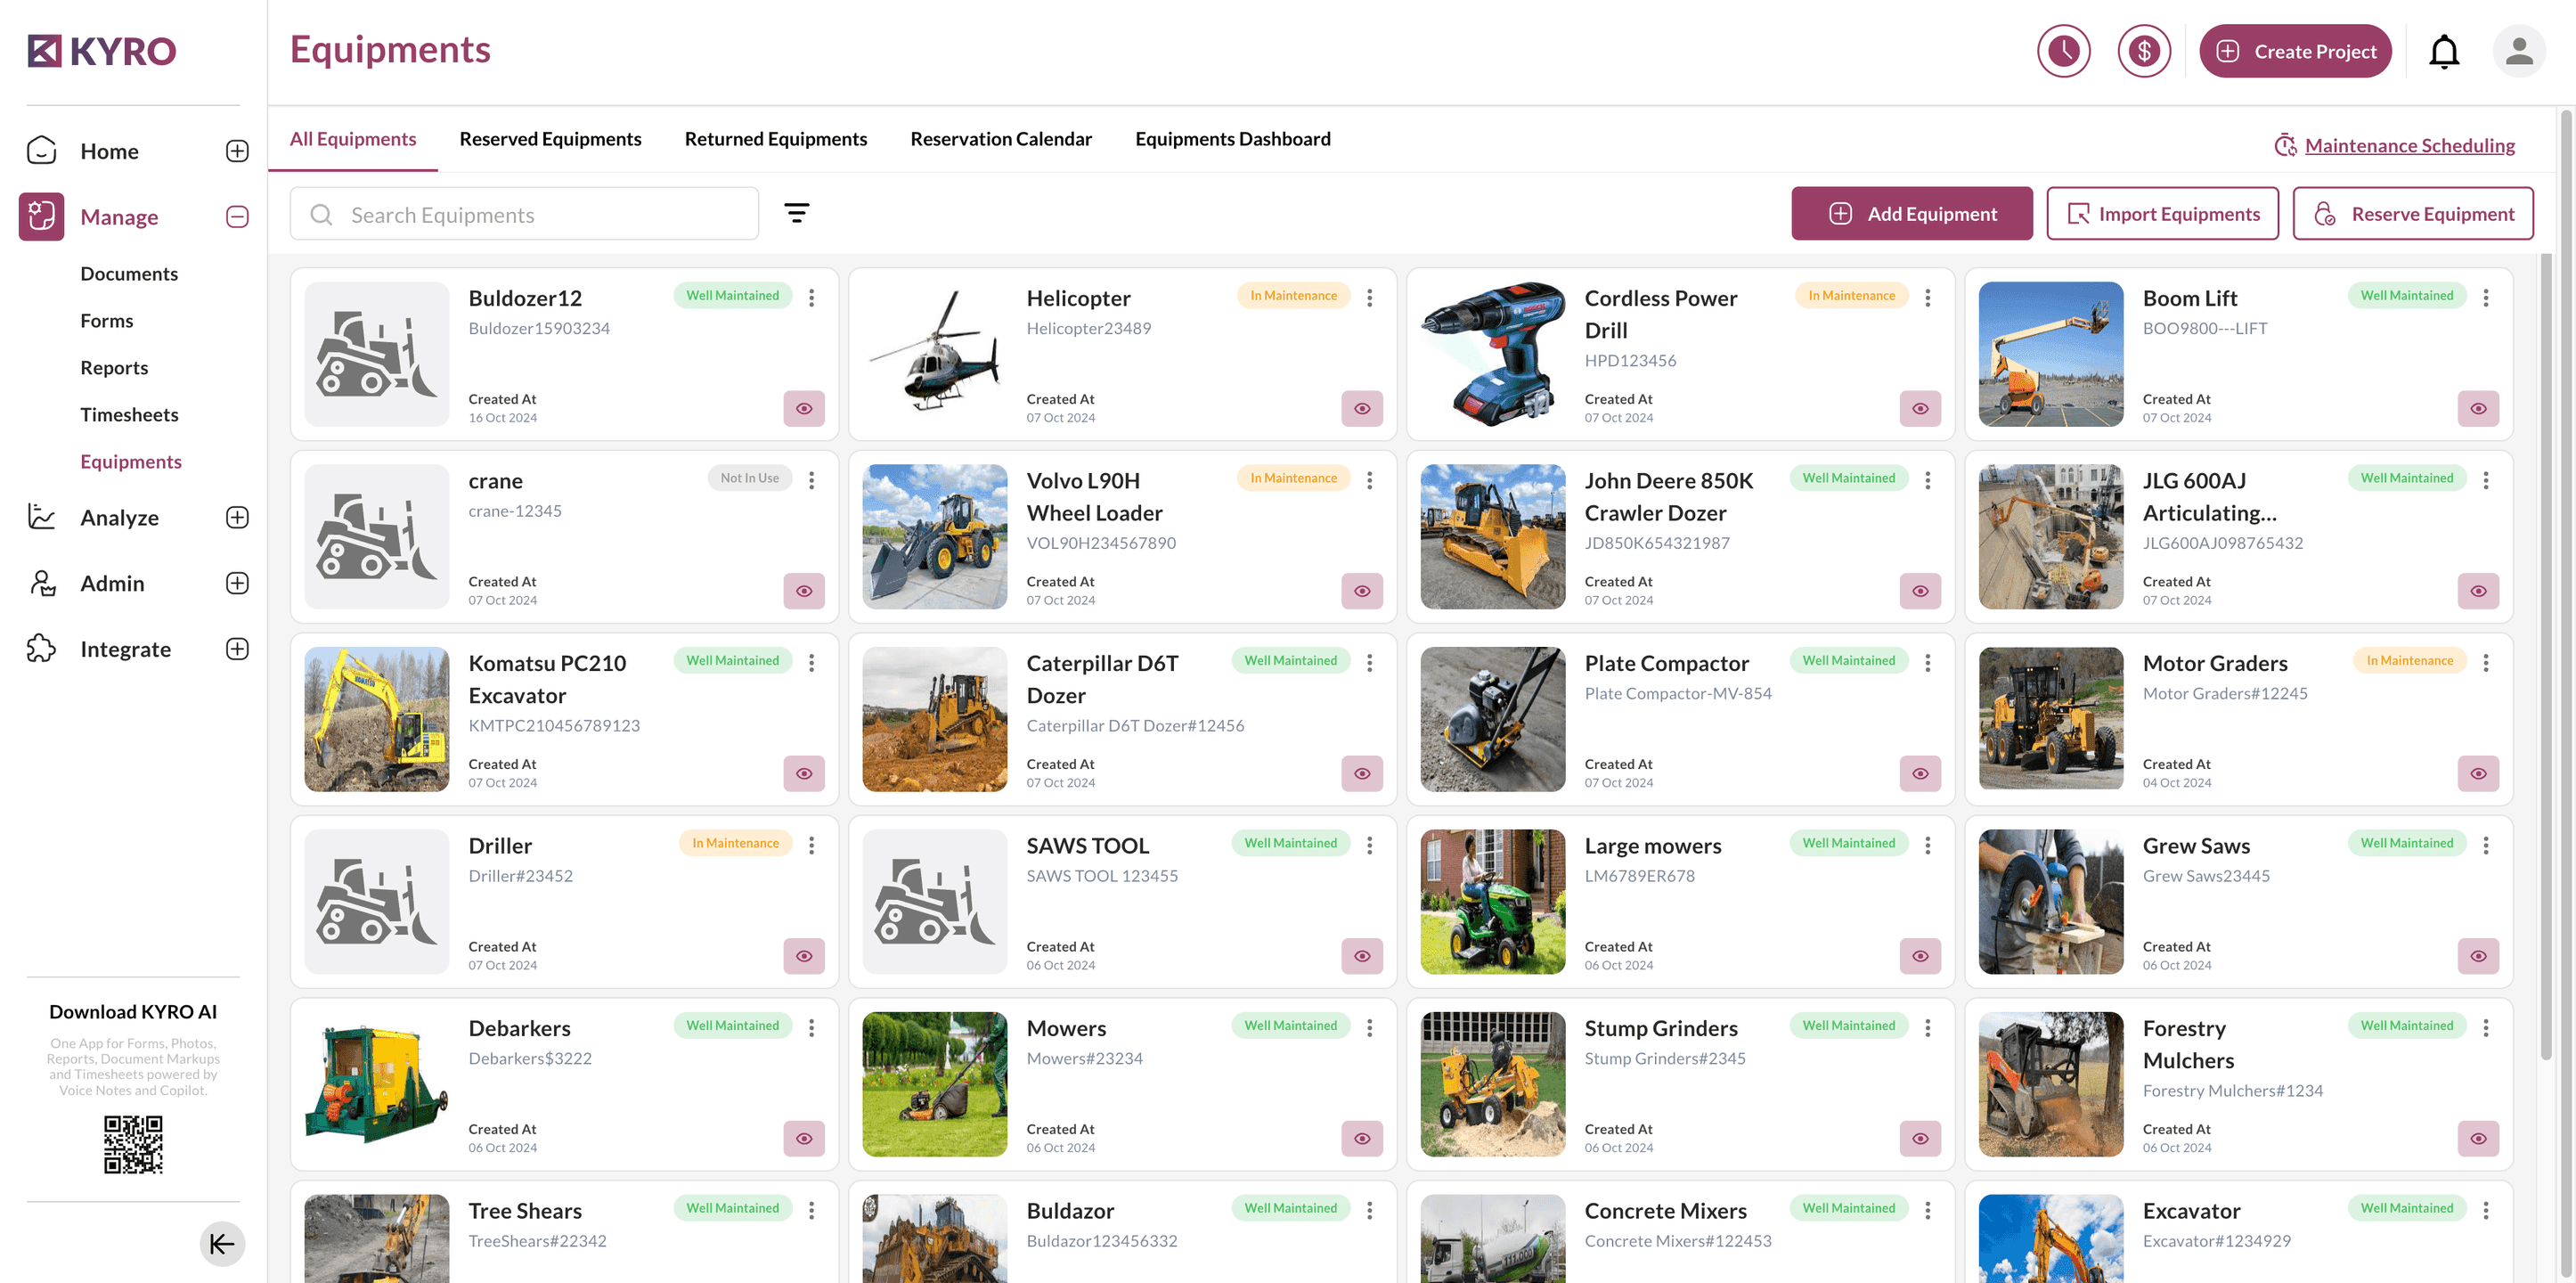The height and width of the screenshot is (1283, 2576).
Task: Open Timesheets in sidebar
Action: pyautogui.click(x=129, y=415)
